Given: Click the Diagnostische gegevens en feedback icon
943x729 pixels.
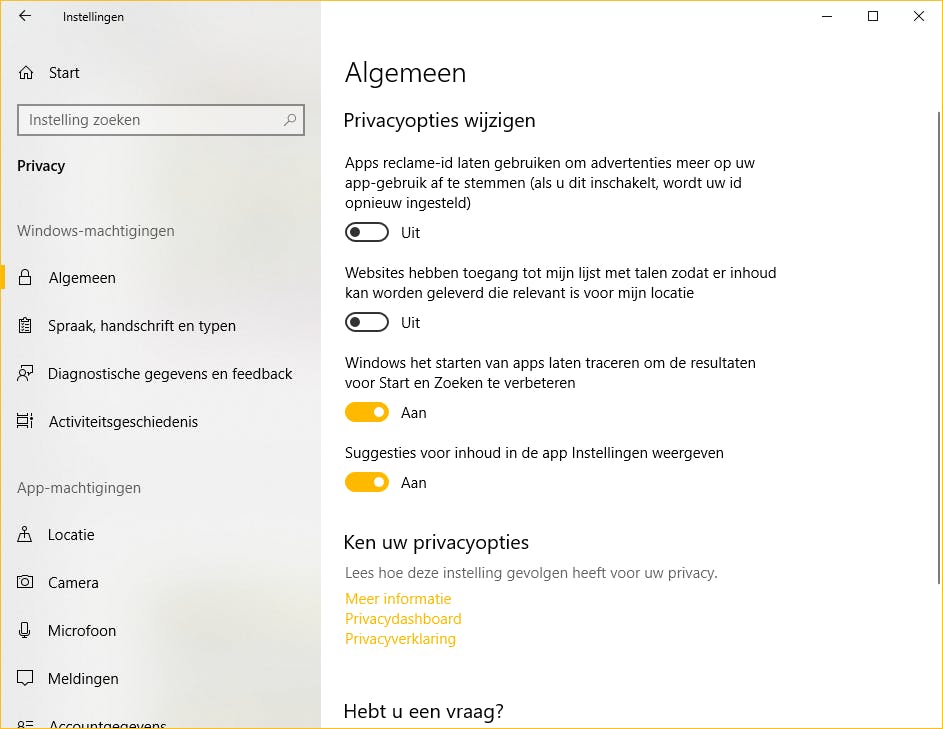Looking at the screenshot, I should pos(26,374).
